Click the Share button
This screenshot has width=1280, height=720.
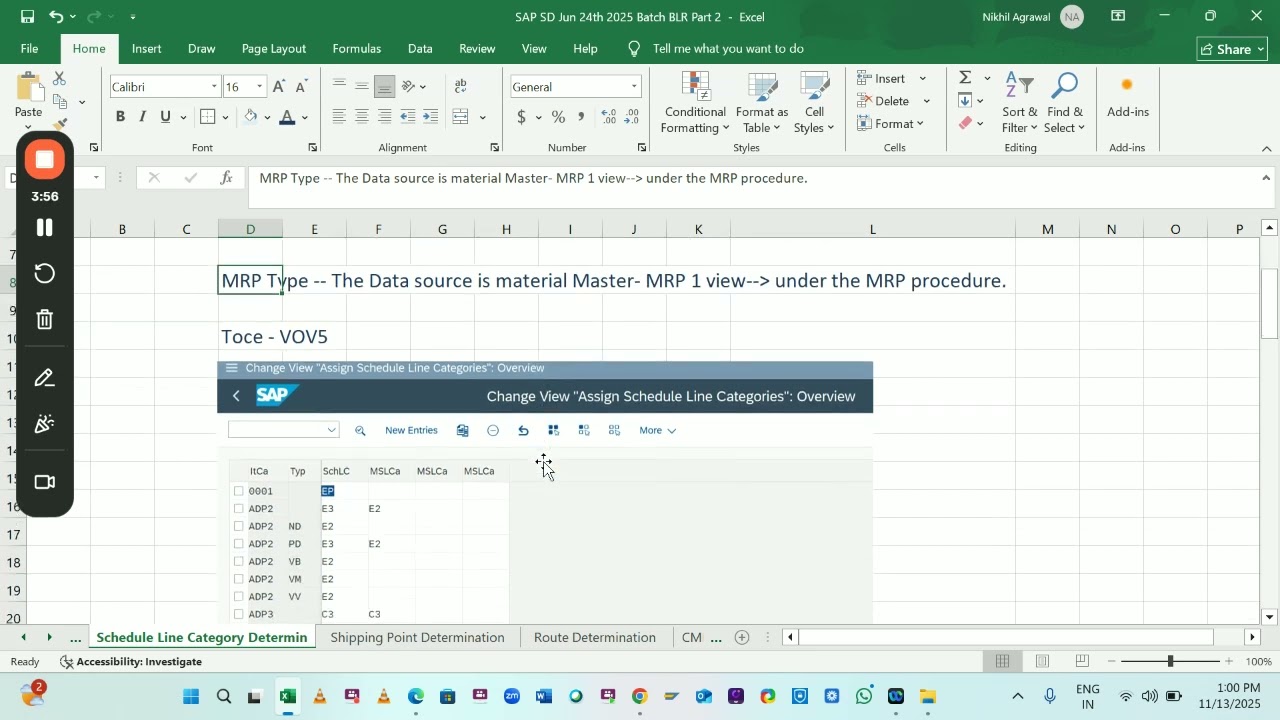[x=1232, y=49]
